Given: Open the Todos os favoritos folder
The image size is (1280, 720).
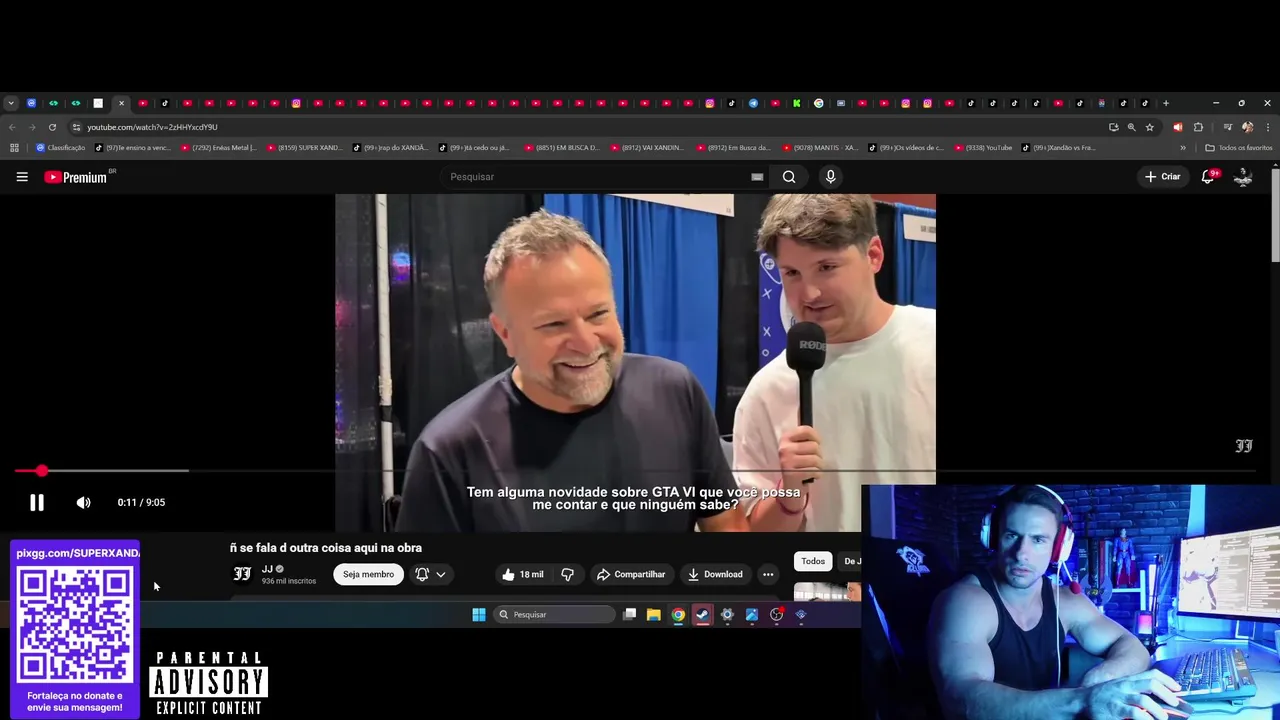Looking at the screenshot, I should tap(1239, 148).
